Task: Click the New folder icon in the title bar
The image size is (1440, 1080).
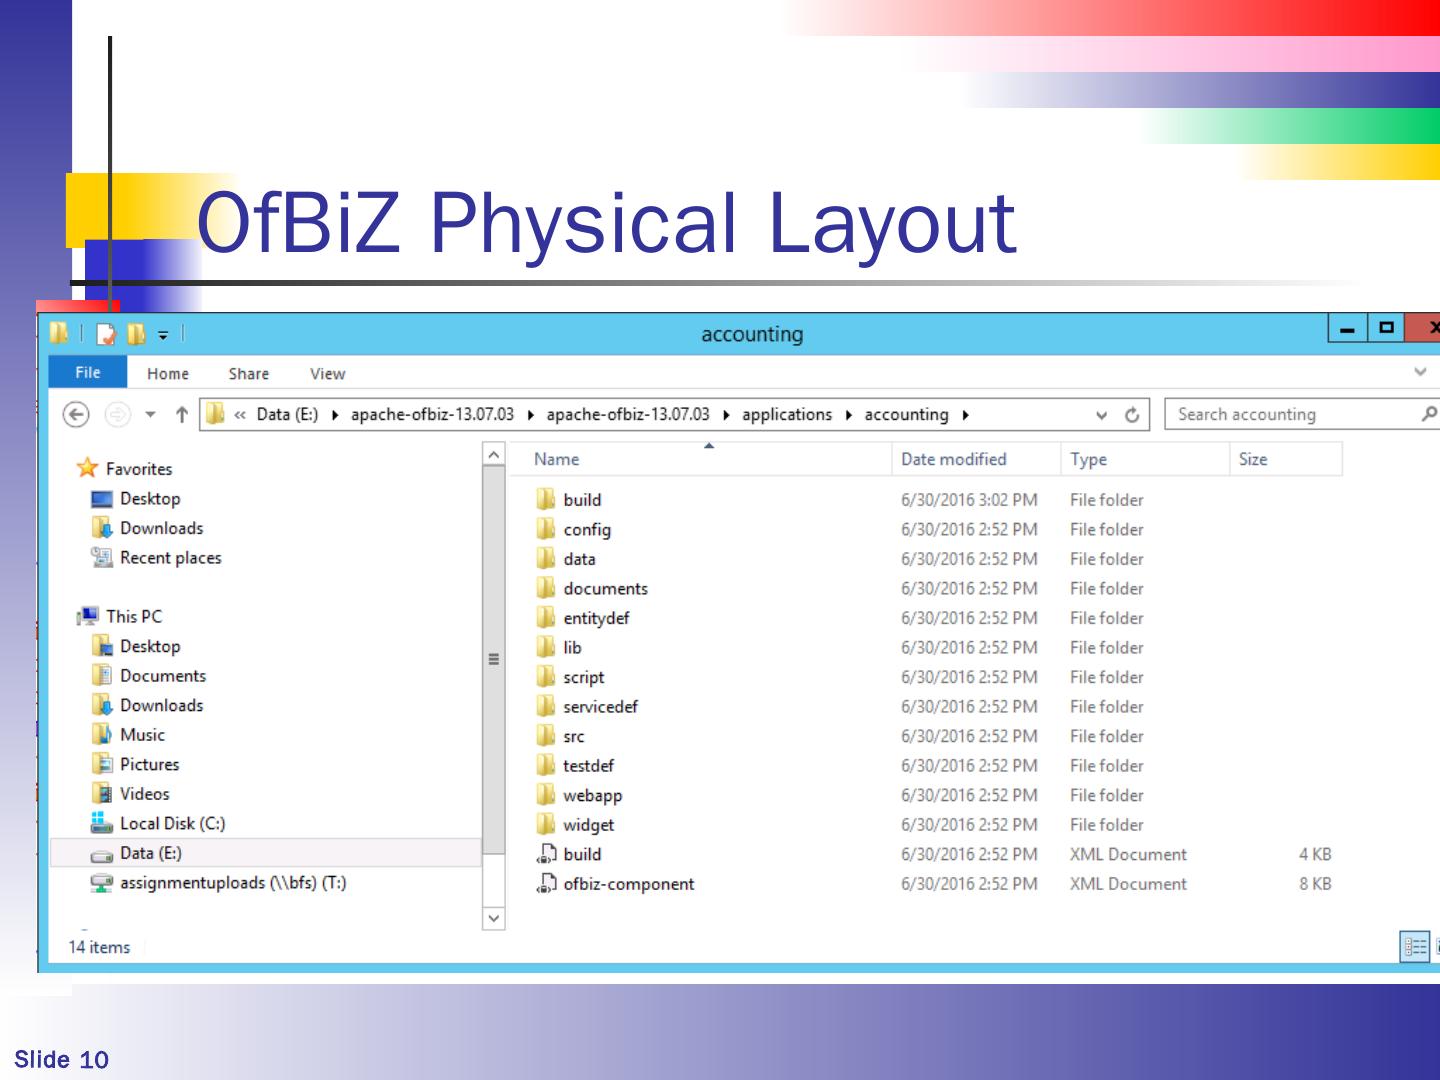Action: tap(136, 334)
